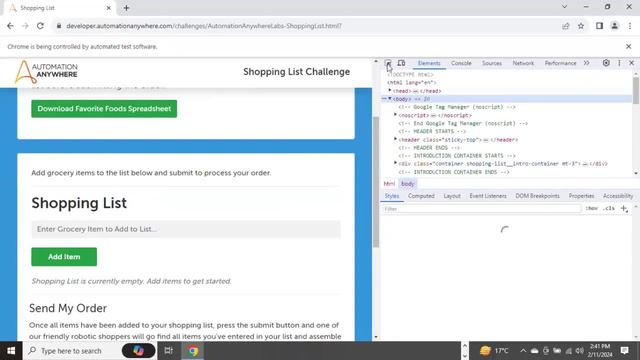Image resolution: width=640 pixels, height=360 pixels.
Task: Click the page vertical scrollbar thumb
Action: coord(376,182)
